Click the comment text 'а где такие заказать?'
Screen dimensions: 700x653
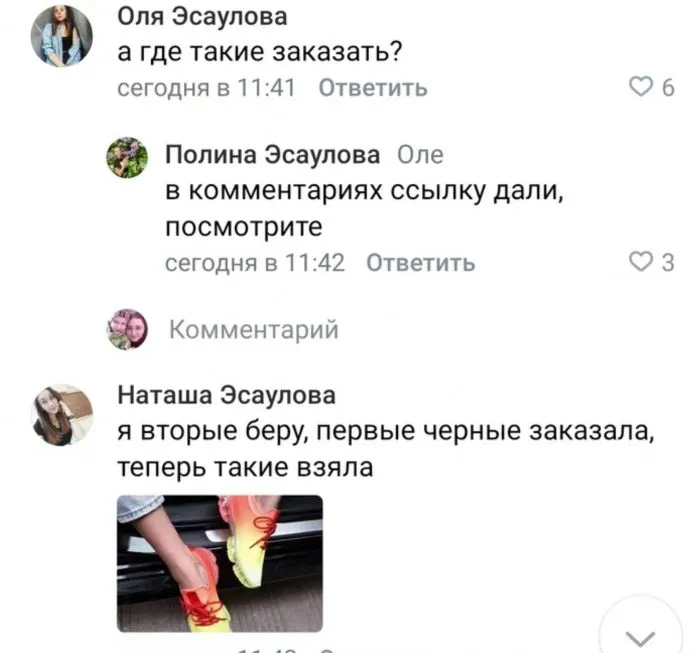(260, 52)
